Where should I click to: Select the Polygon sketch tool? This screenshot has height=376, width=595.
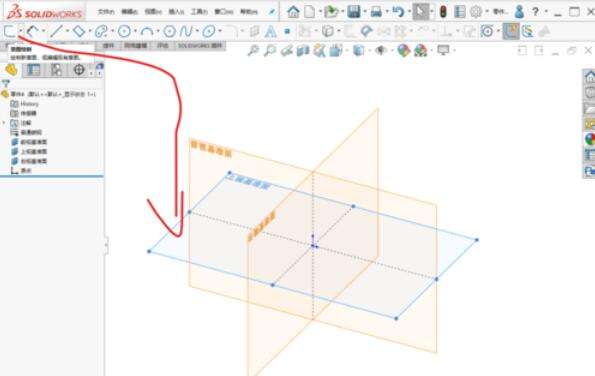(169, 31)
